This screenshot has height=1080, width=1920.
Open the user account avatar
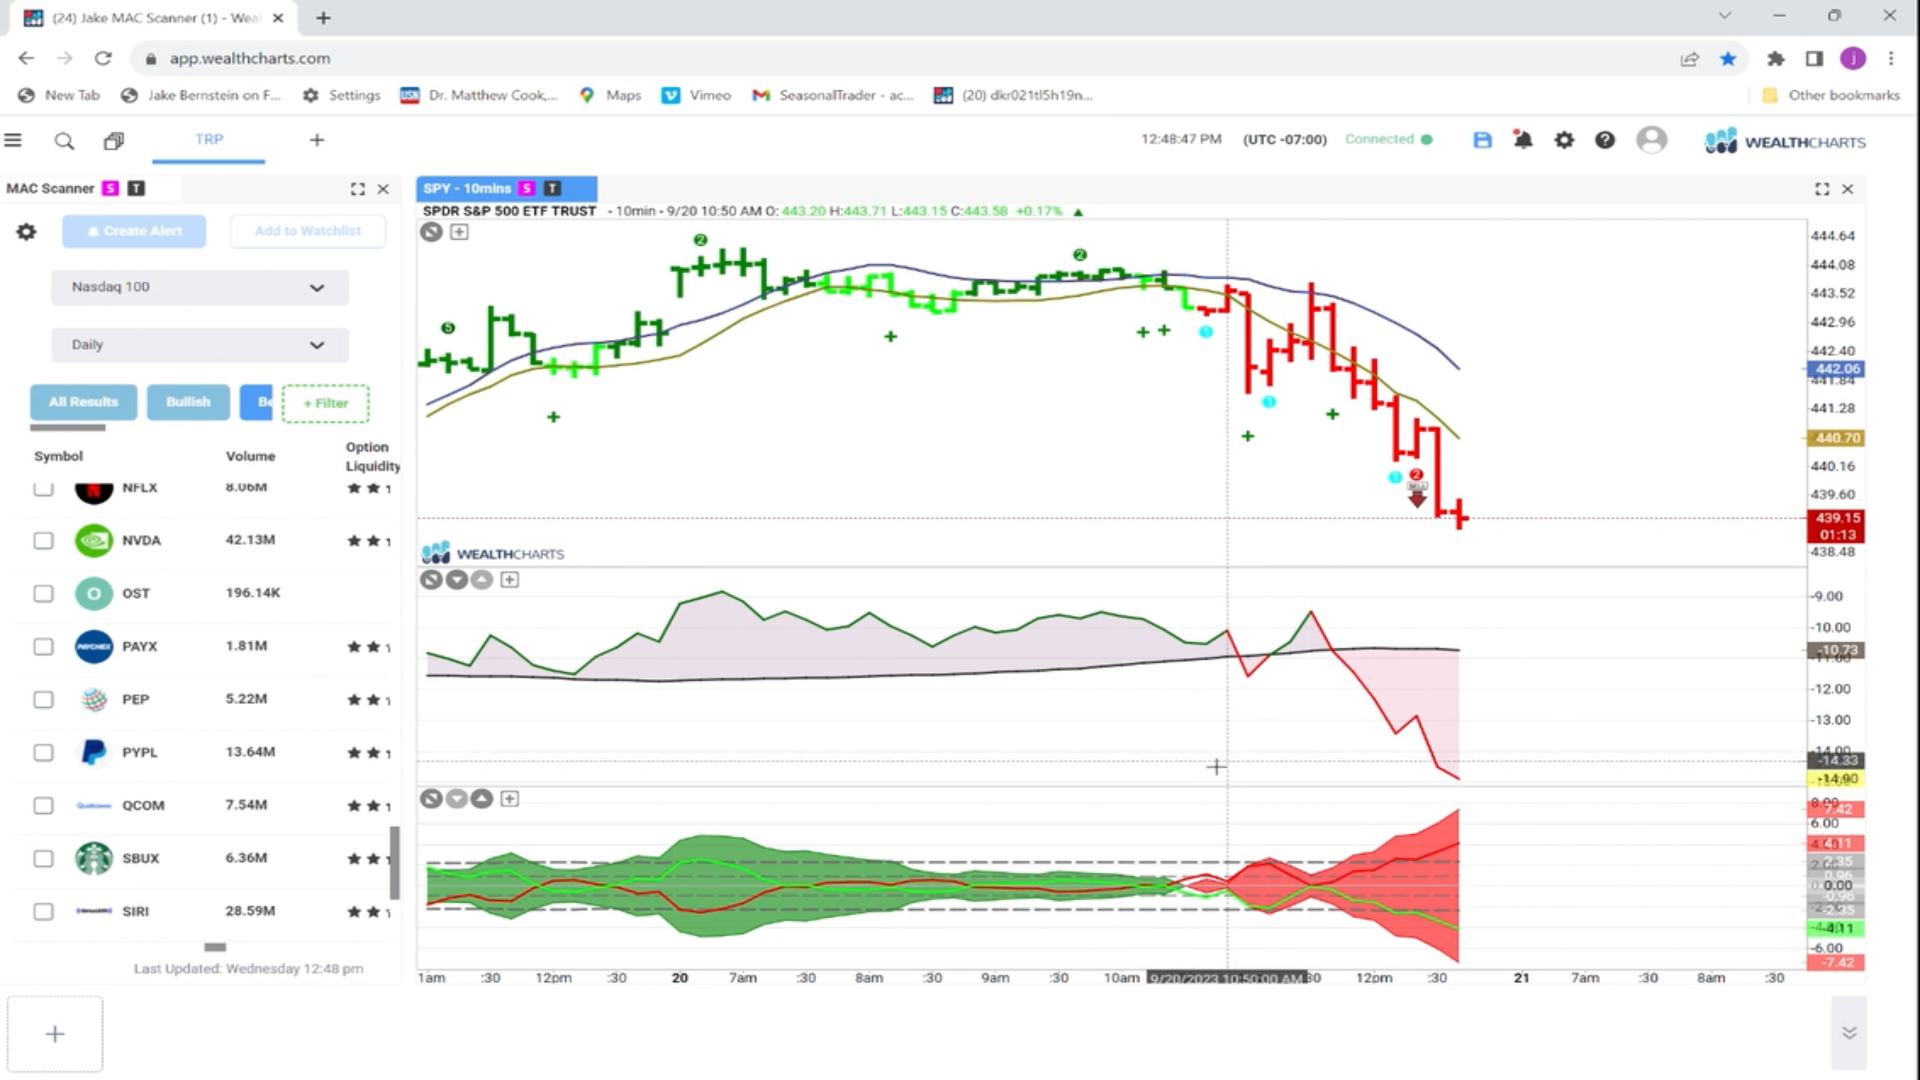point(1652,140)
